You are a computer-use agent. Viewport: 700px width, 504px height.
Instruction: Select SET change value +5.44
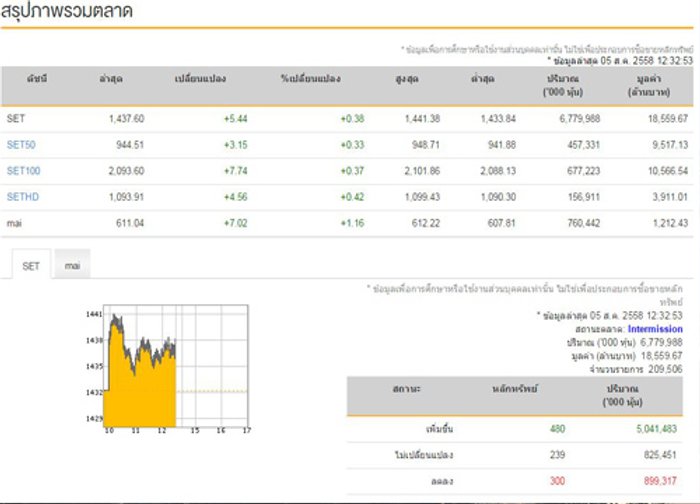pos(235,119)
